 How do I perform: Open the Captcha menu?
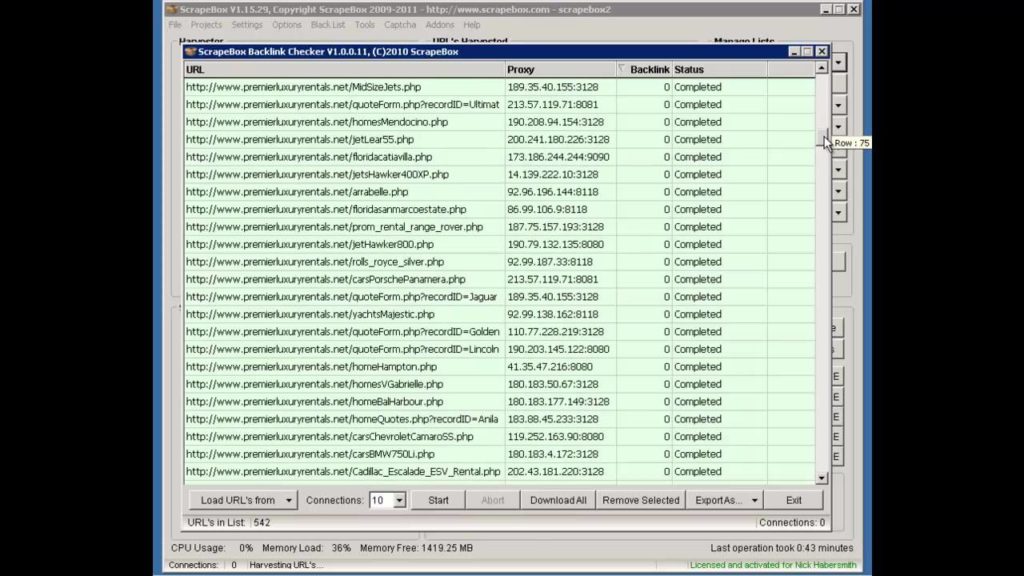click(400, 25)
